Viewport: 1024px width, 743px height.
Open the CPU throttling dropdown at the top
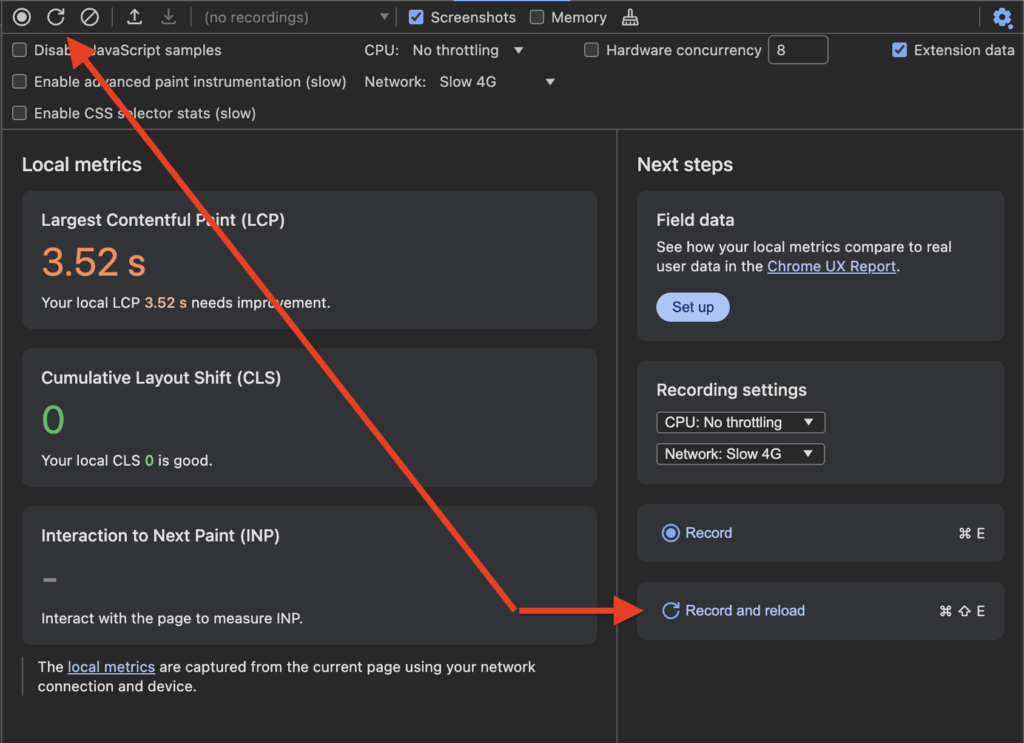468,50
